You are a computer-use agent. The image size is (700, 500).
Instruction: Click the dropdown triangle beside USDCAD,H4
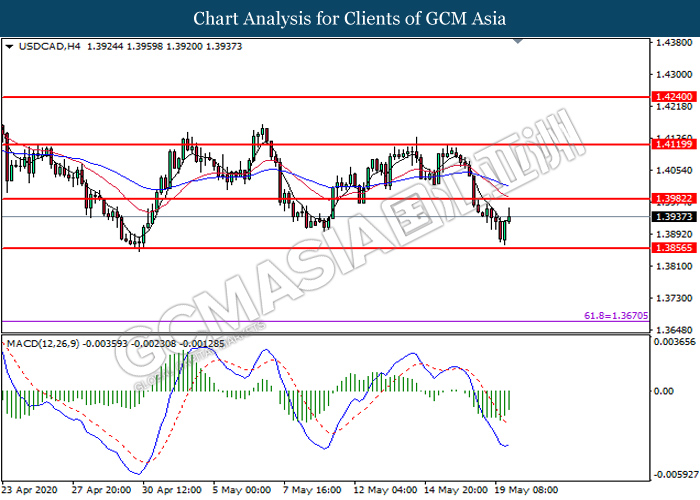tap(9, 46)
